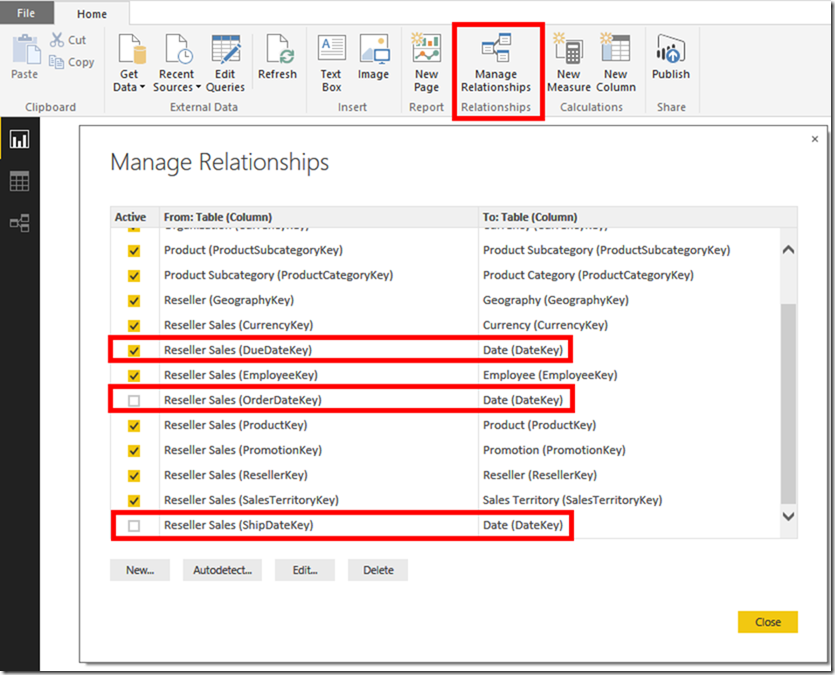The height and width of the screenshot is (675, 835).
Task: Select the Cut scissors command
Action: 68,40
